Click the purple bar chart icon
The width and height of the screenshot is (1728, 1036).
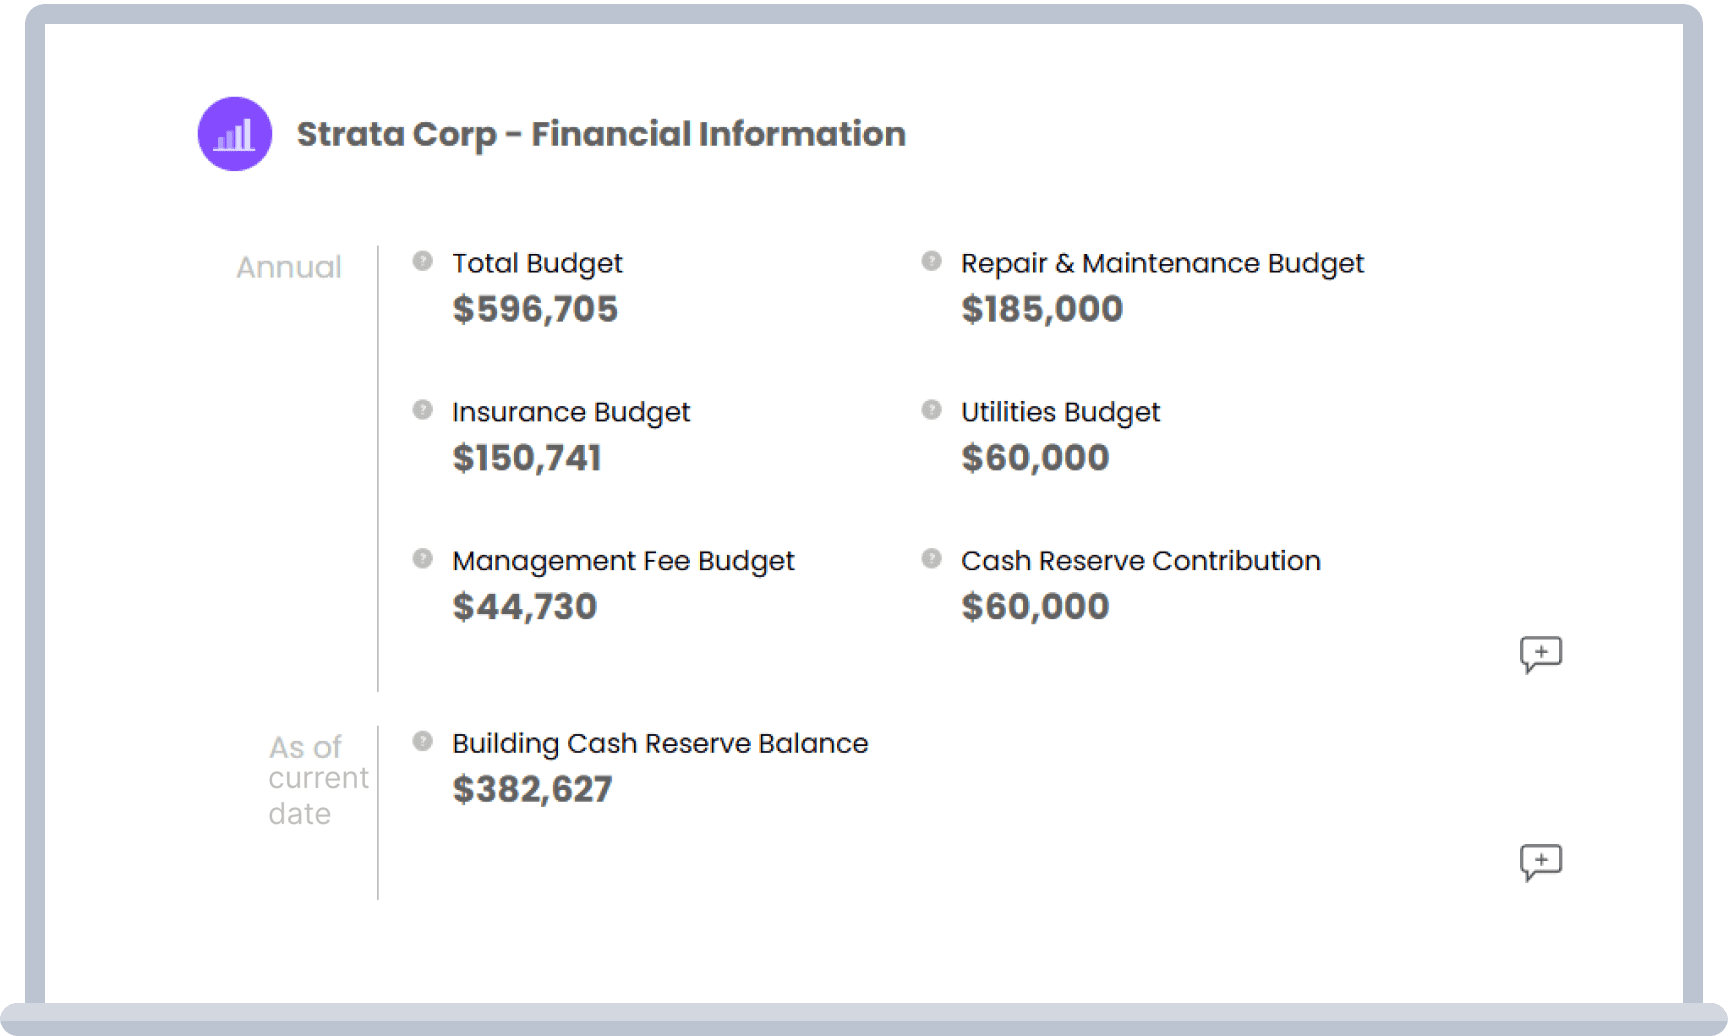tap(234, 134)
